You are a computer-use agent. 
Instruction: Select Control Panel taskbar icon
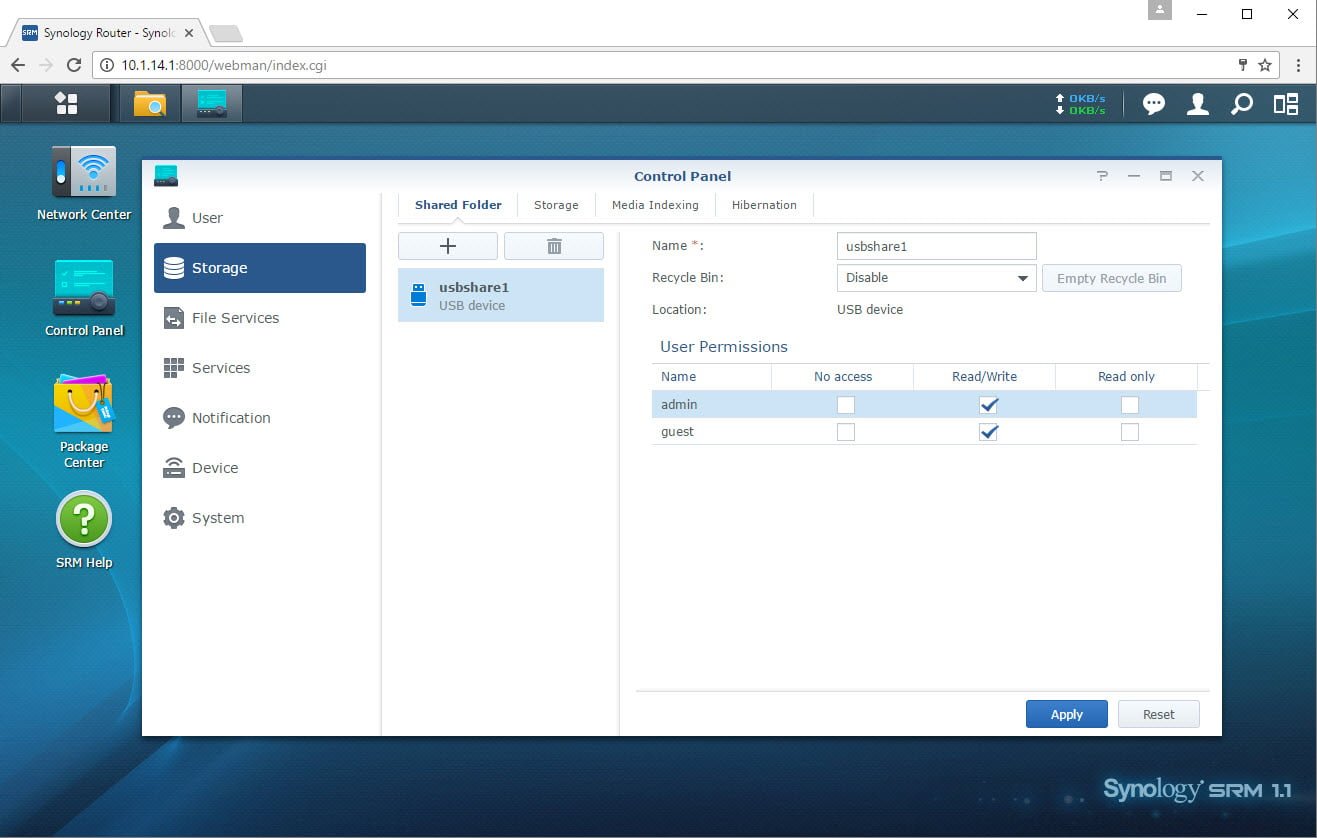click(212, 103)
